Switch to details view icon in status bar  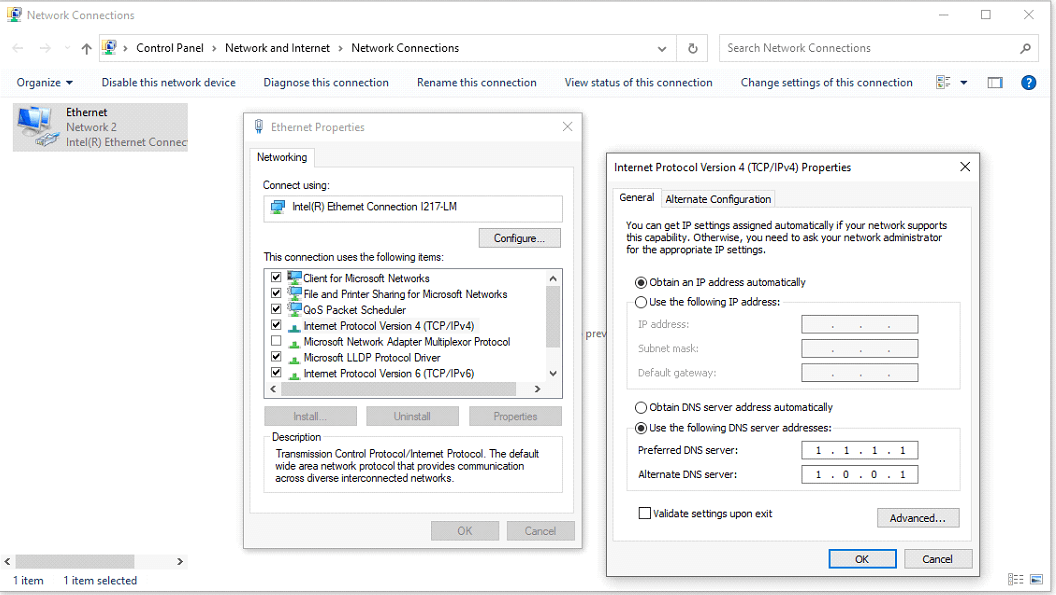click(1016, 580)
